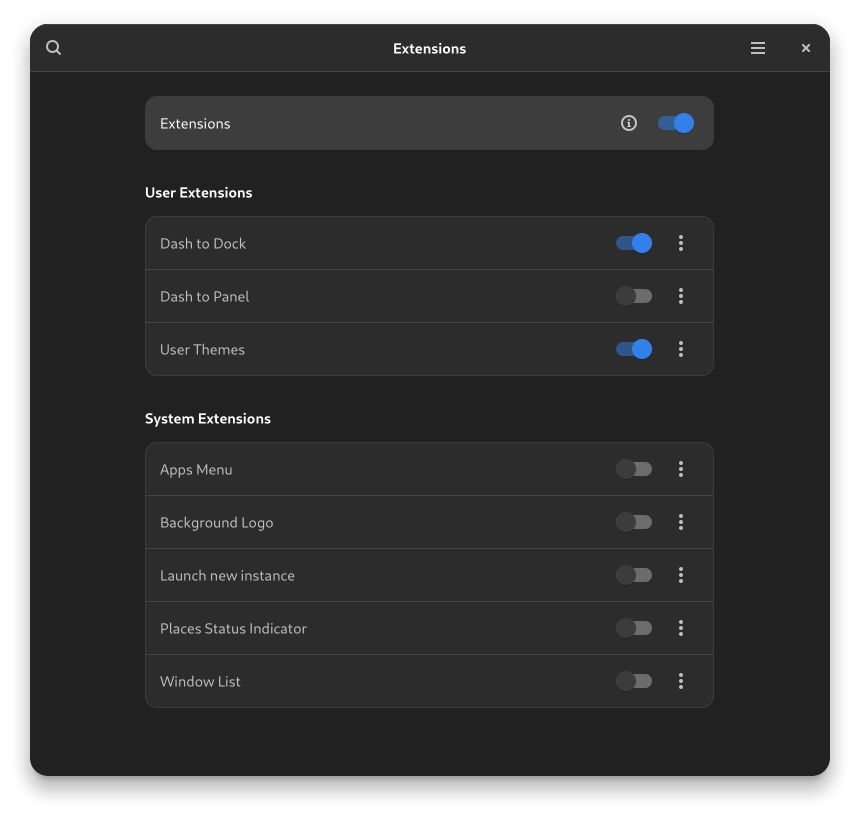Open Dash to Panel three-dot menu

click(x=681, y=296)
